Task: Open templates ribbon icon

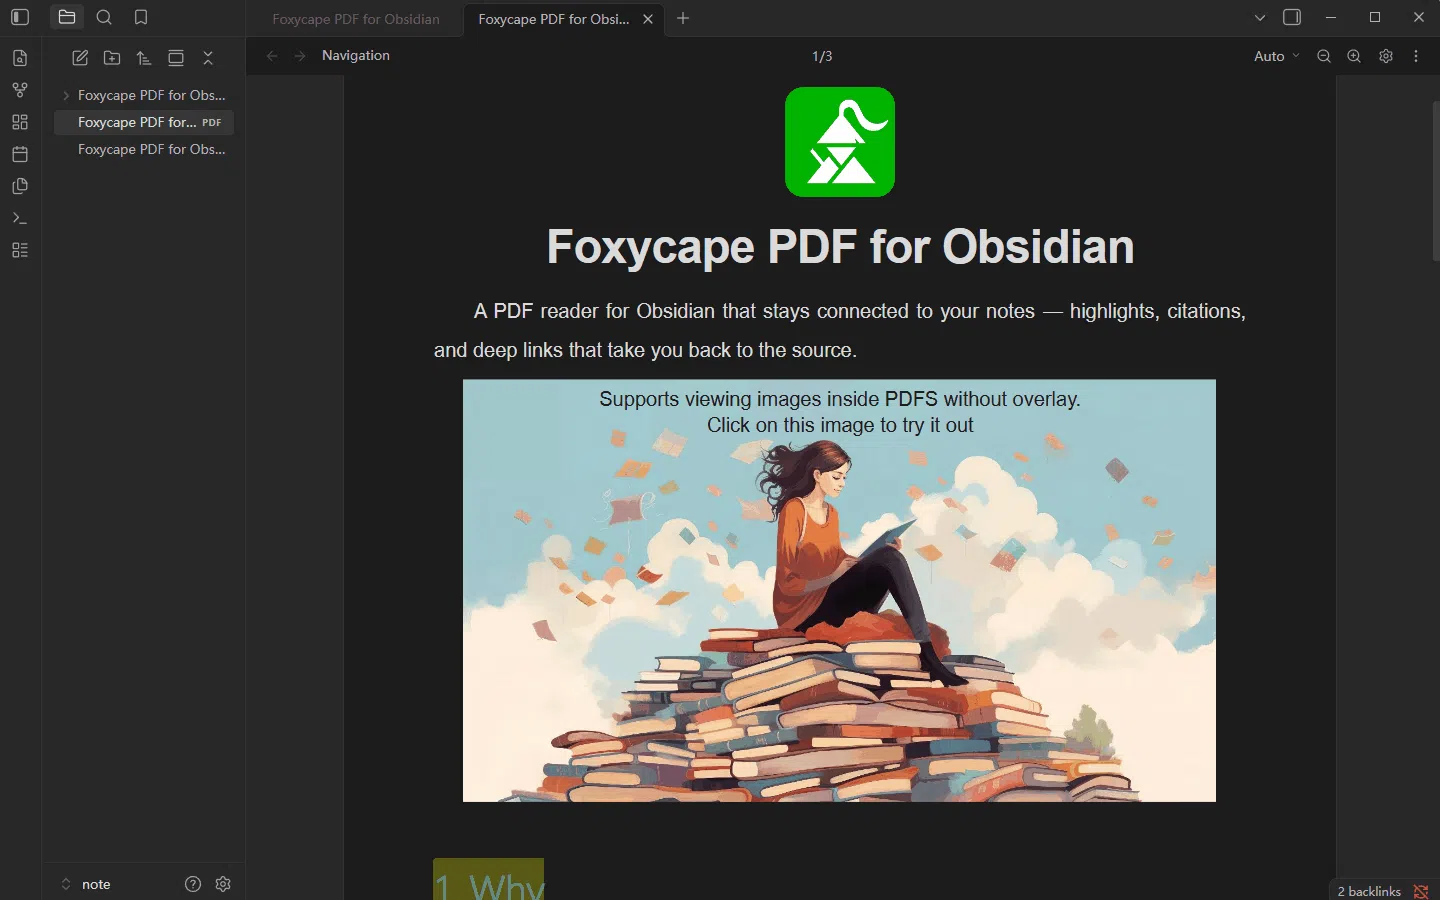Action: tap(20, 186)
